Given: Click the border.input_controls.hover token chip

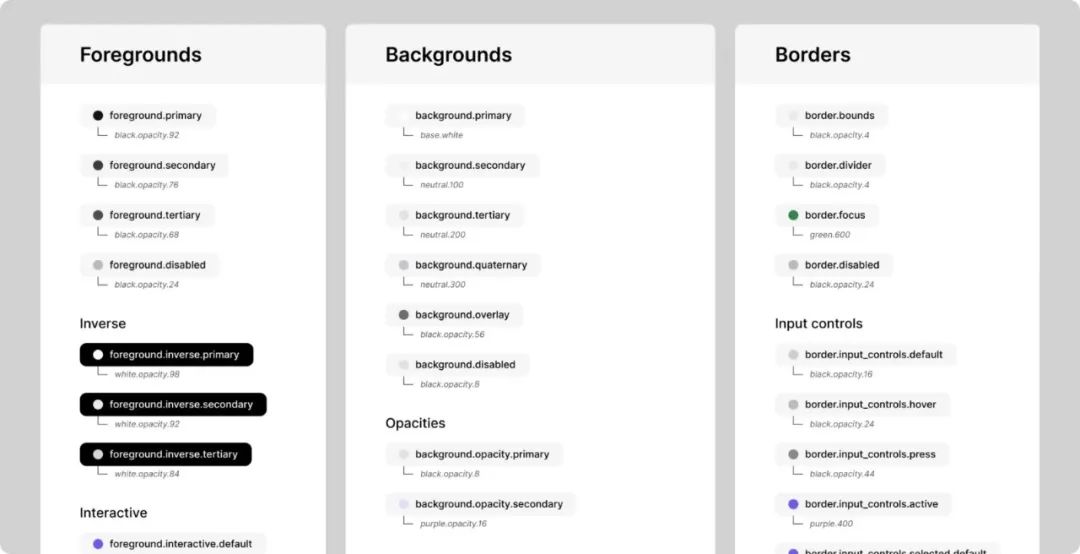Looking at the screenshot, I should pyautogui.click(x=862, y=404).
